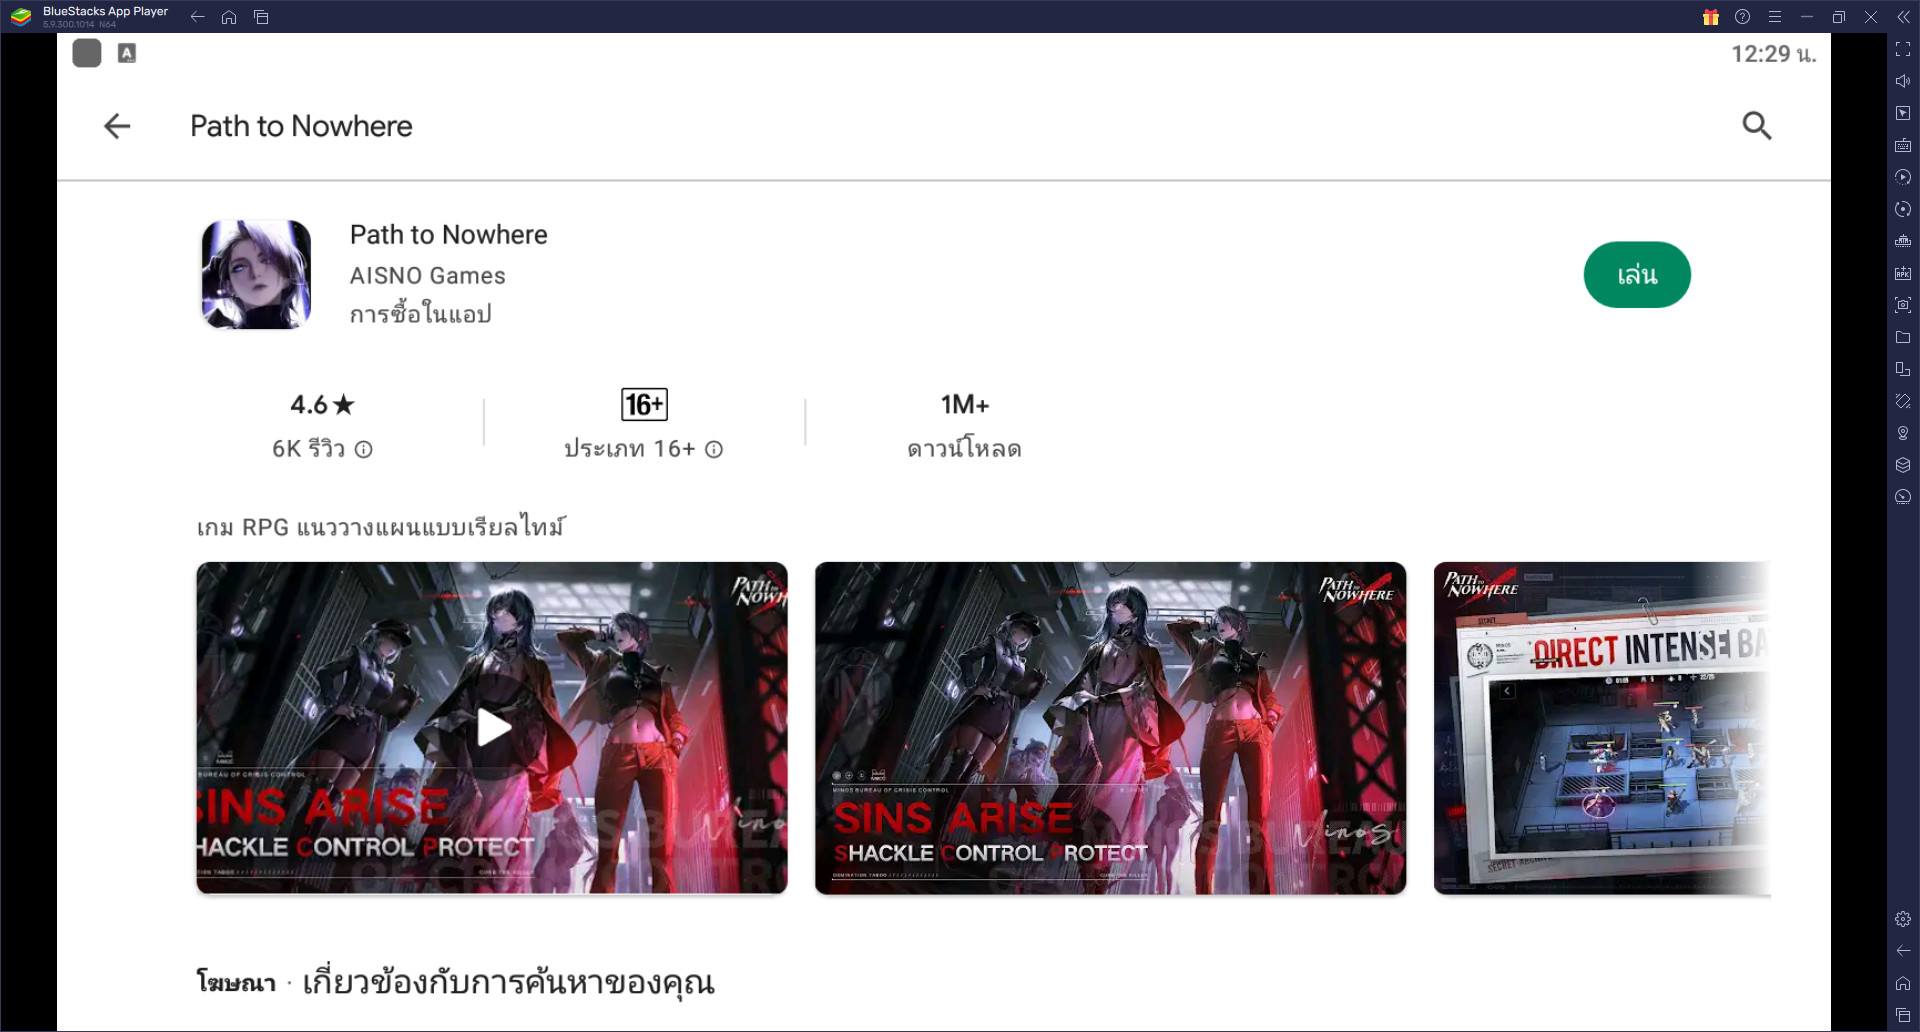Open multi-instance manager sidebar icon

(x=1903, y=241)
